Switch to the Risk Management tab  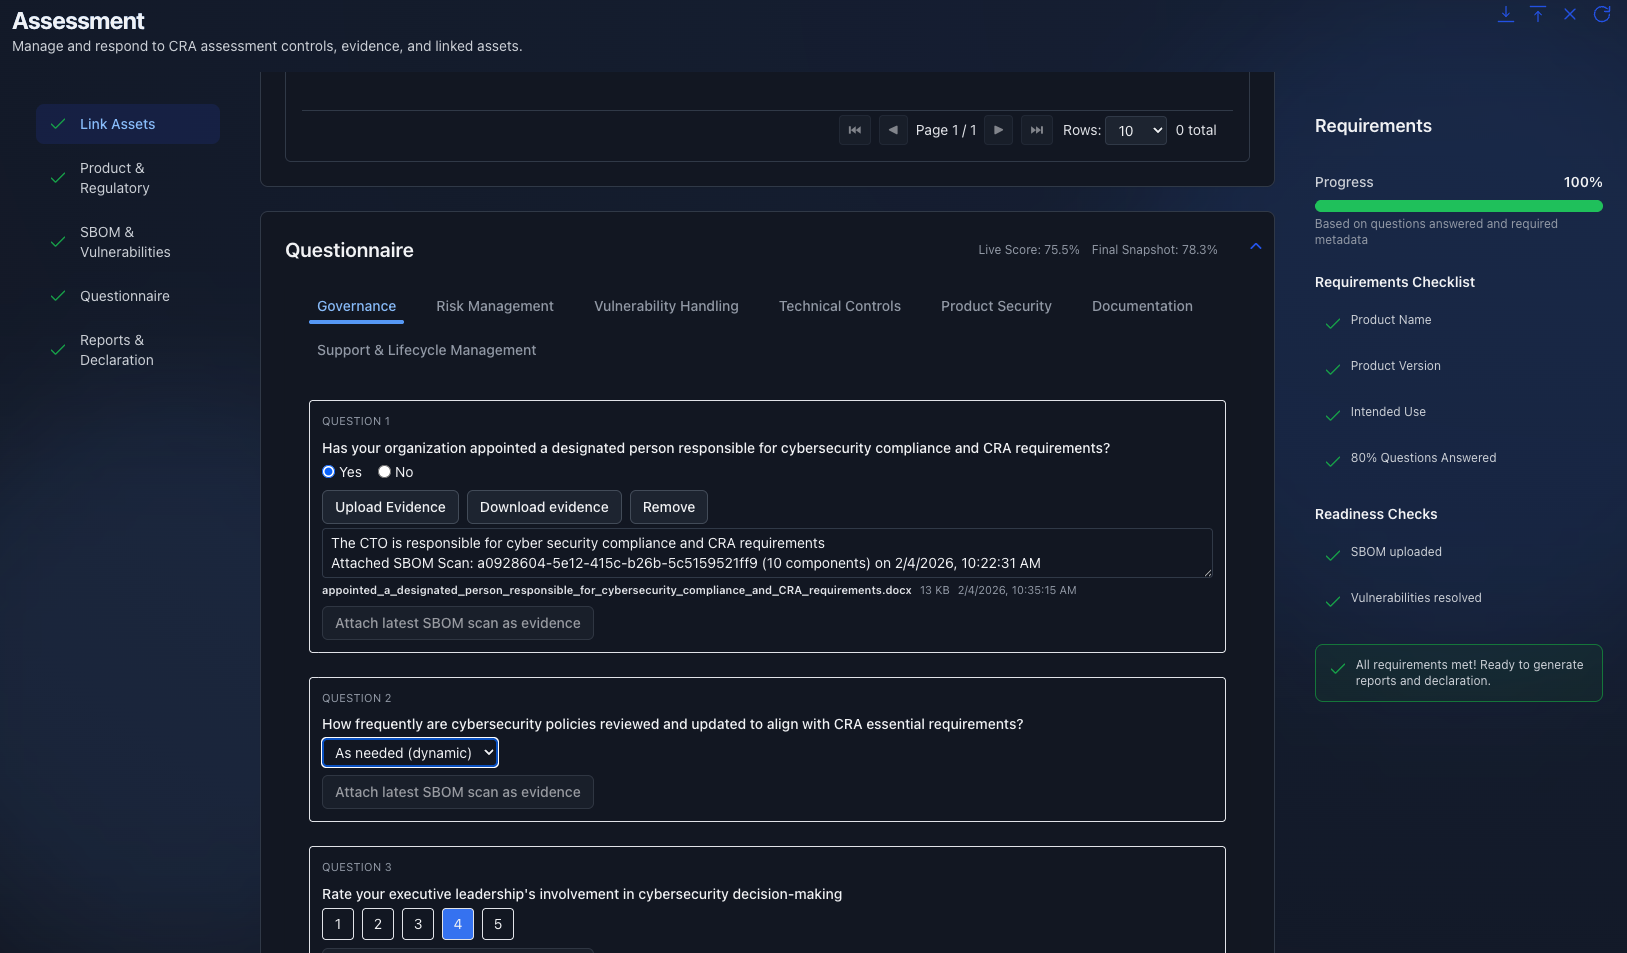point(495,306)
